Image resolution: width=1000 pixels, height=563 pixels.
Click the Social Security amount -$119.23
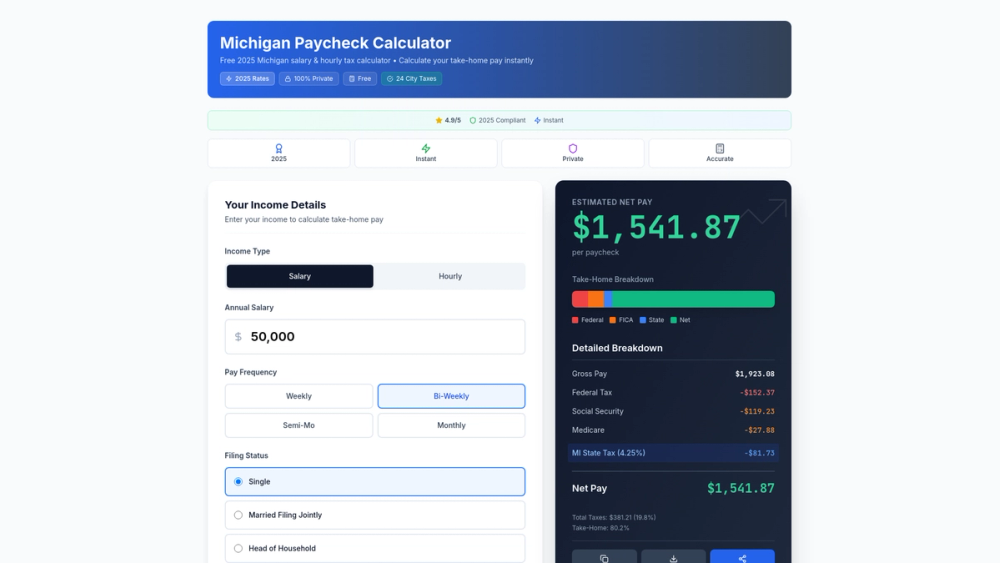(x=757, y=411)
